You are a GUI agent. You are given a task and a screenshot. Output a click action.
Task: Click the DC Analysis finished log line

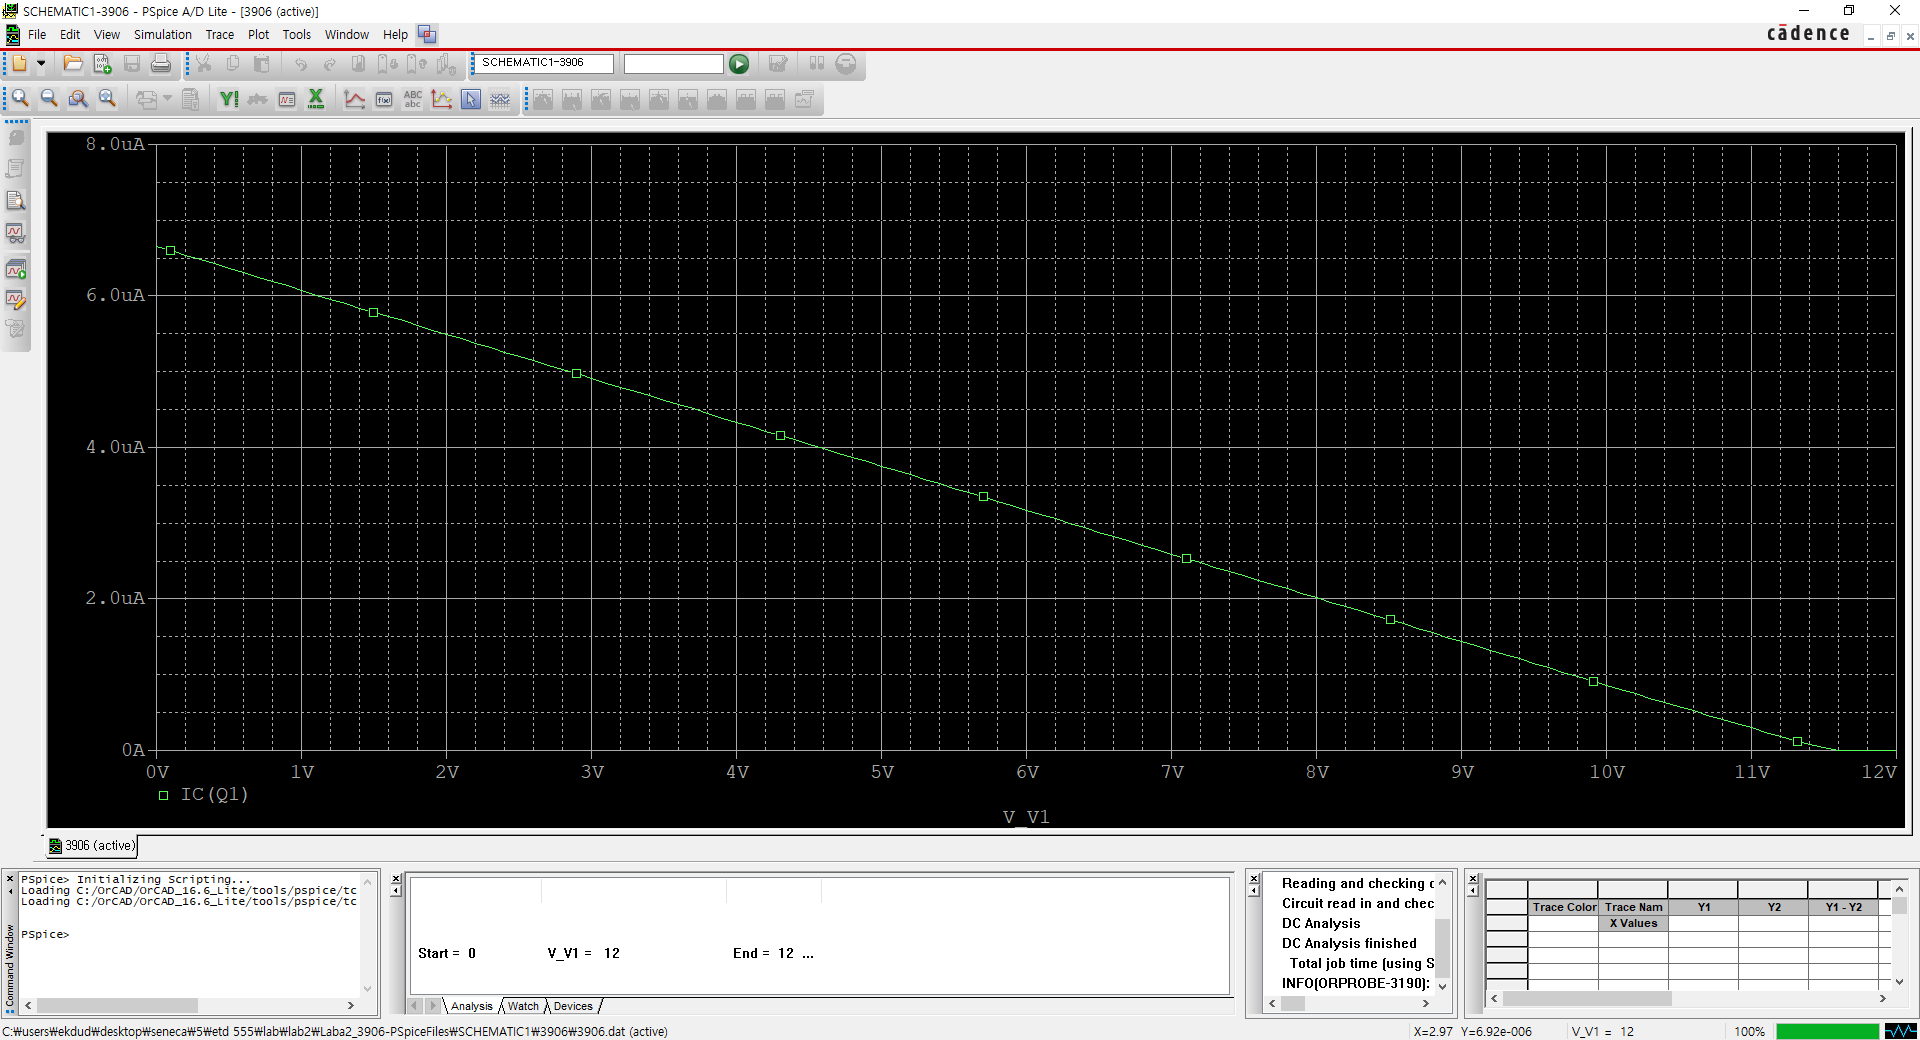(1349, 943)
